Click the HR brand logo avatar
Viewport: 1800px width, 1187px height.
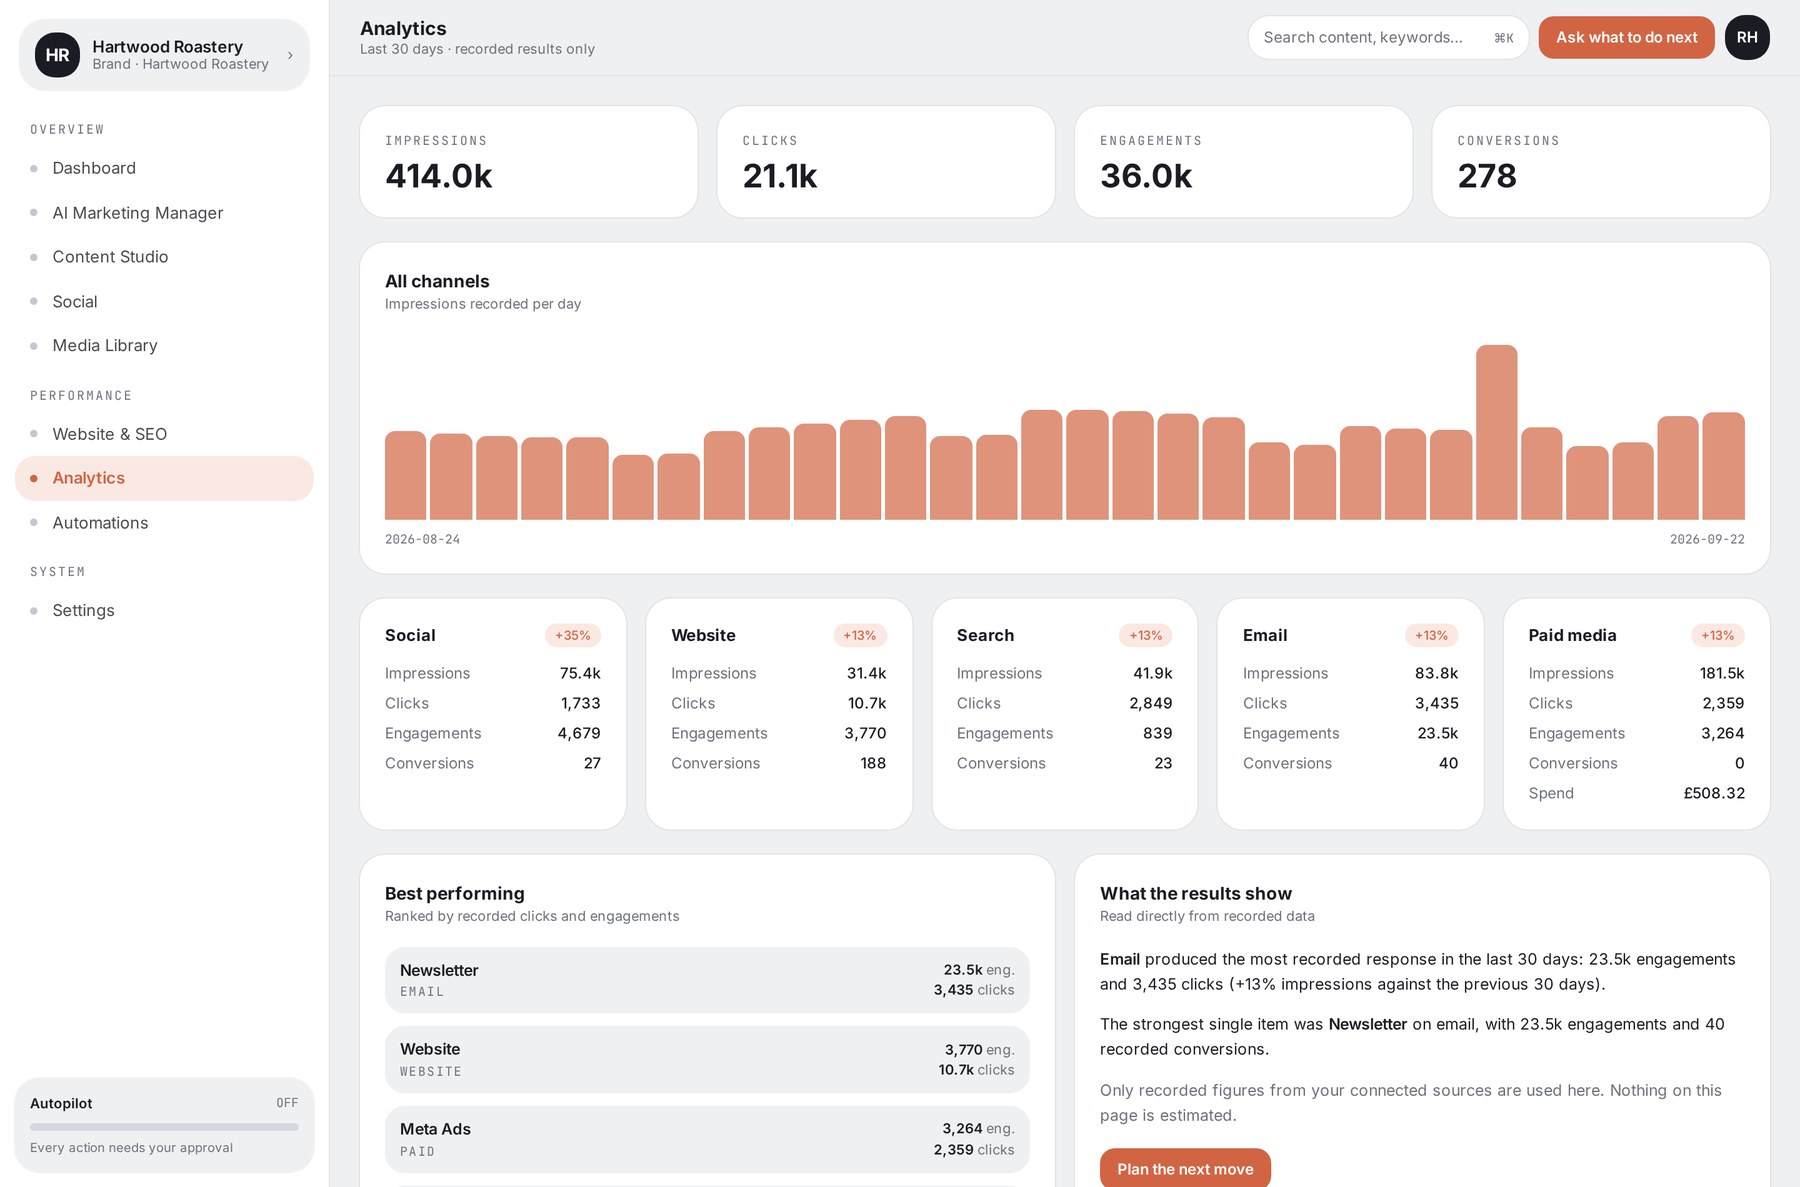tap(57, 55)
